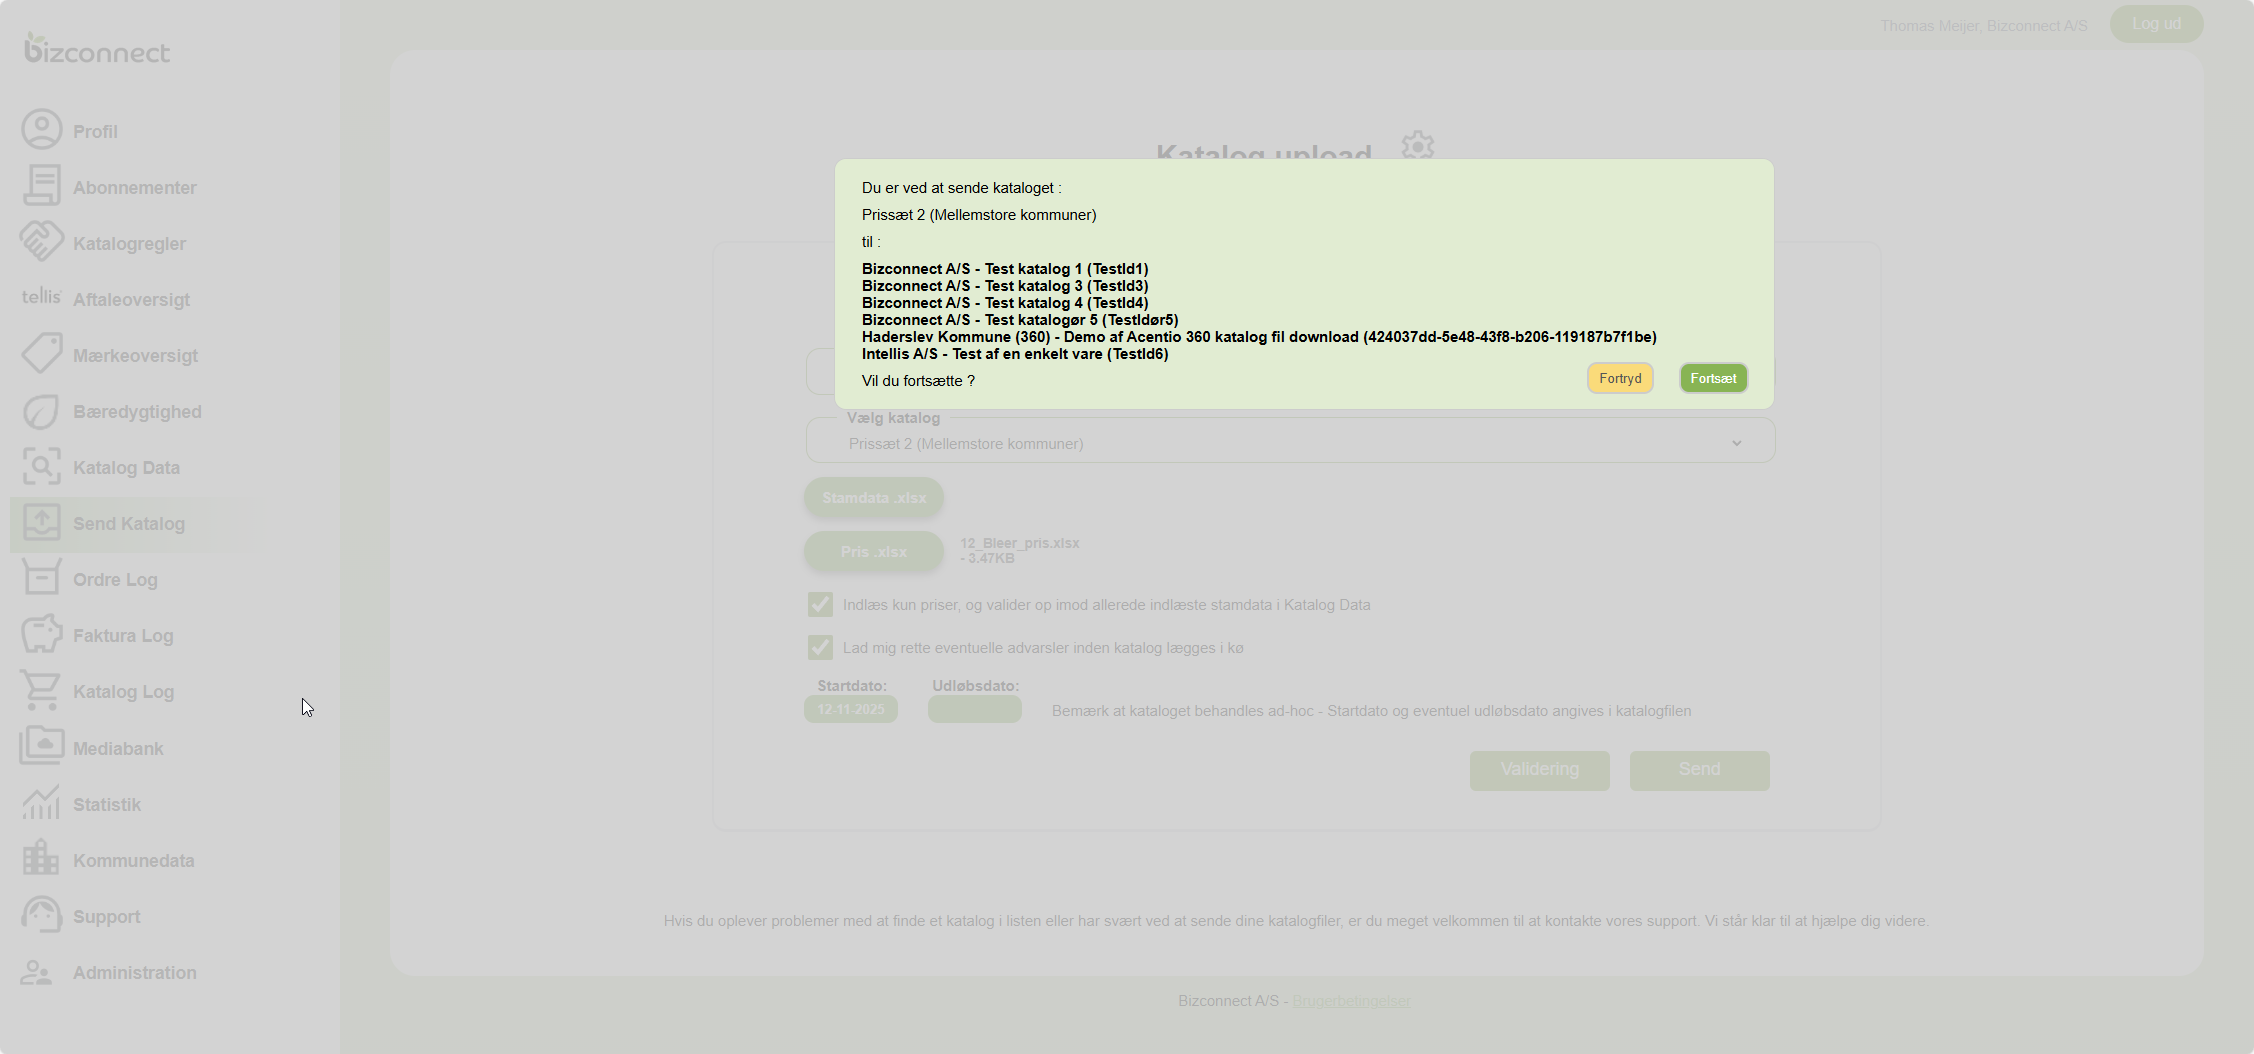2254x1054 pixels.
Task: Toggle 'Lad mig rette eventuelle advarsler' checkbox
Action: [820, 647]
